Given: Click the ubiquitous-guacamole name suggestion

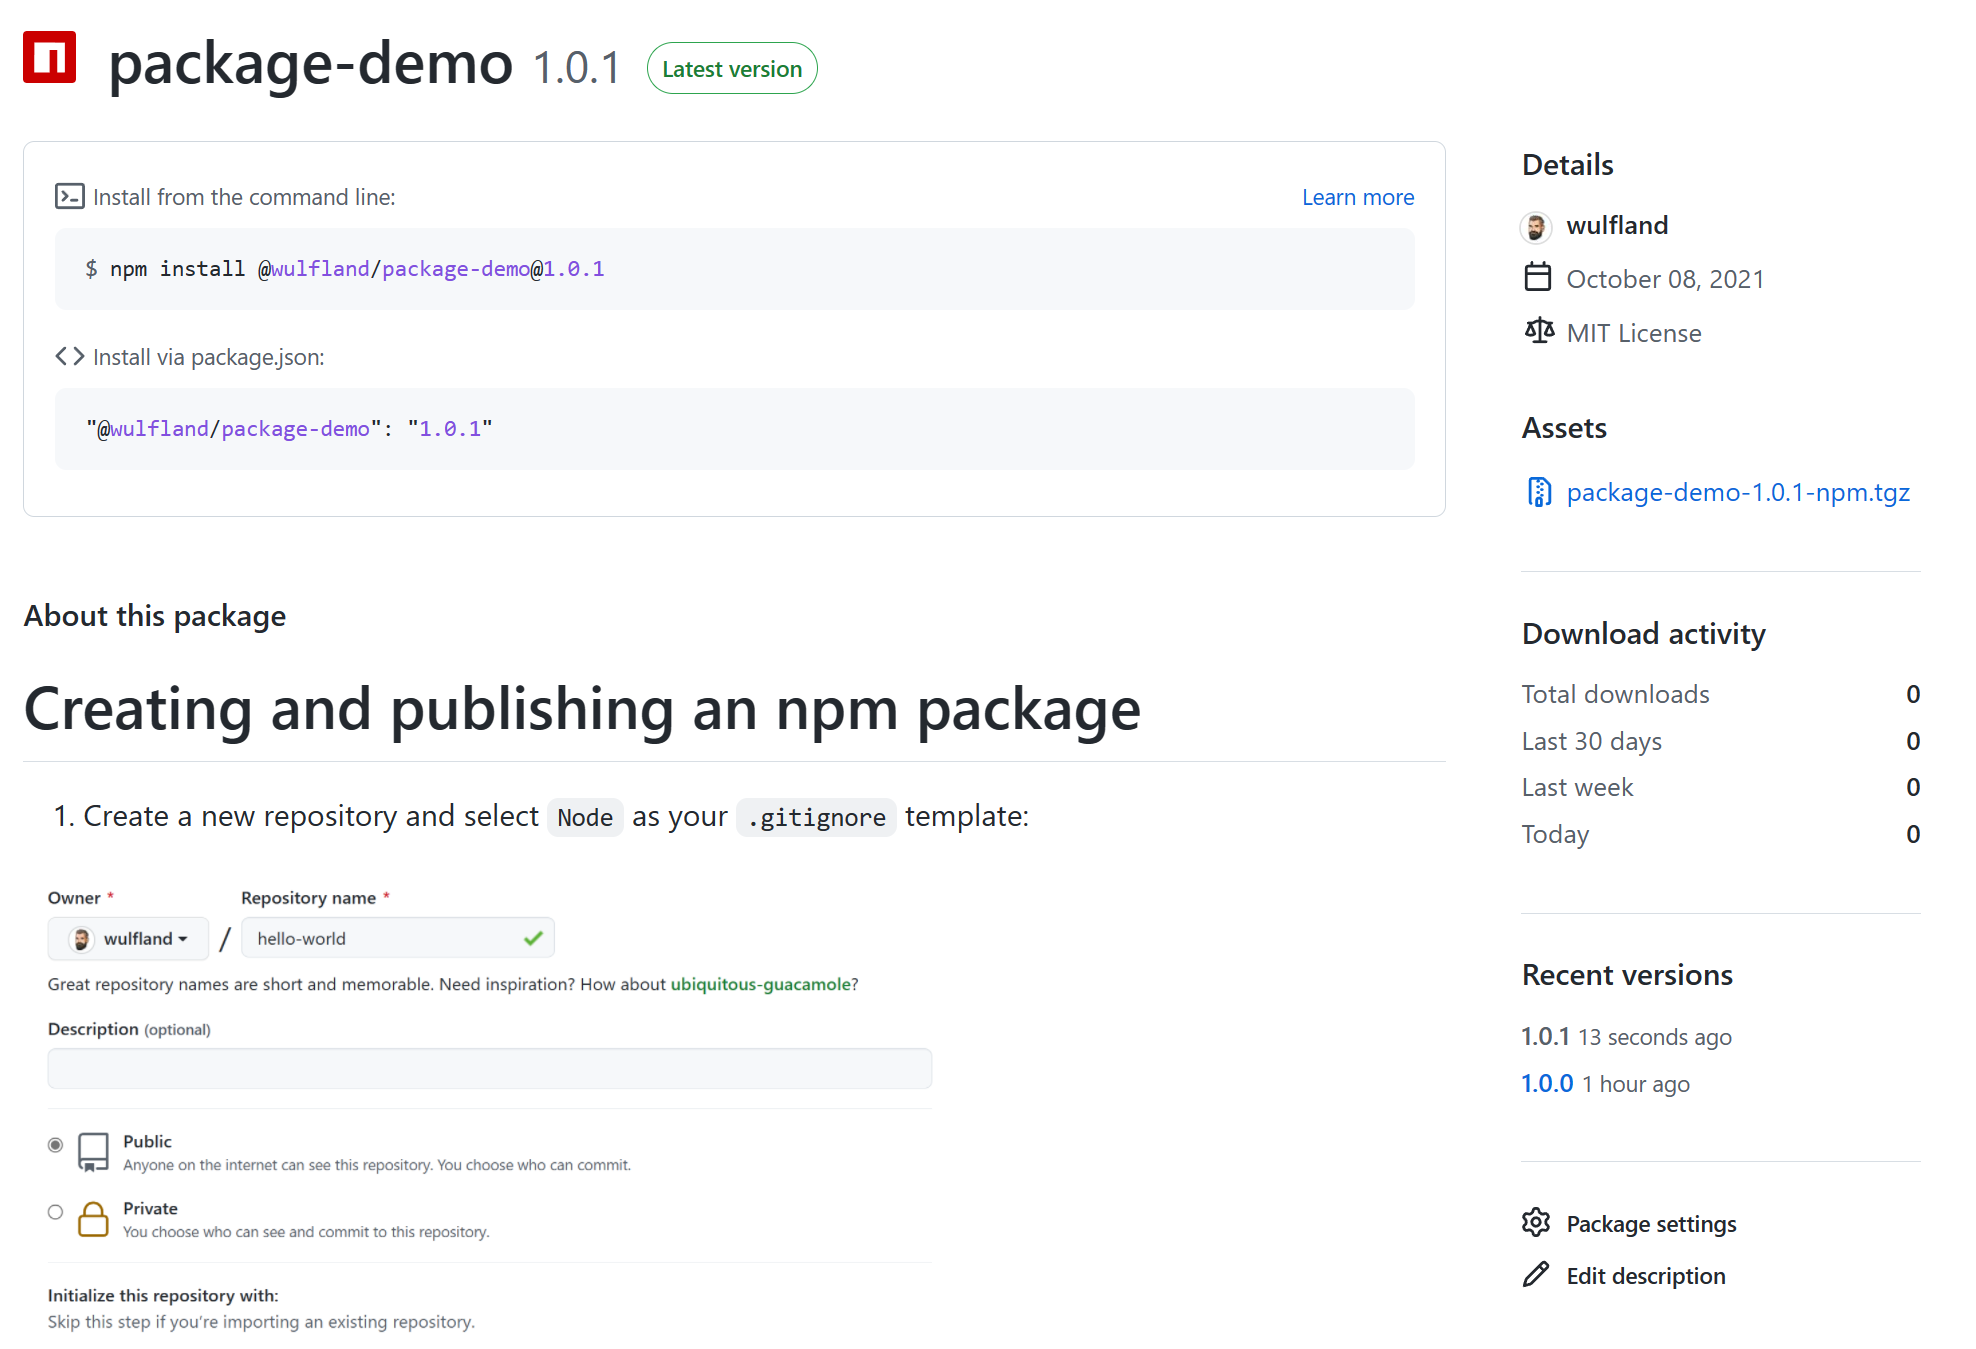Looking at the screenshot, I should click(x=760, y=984).
